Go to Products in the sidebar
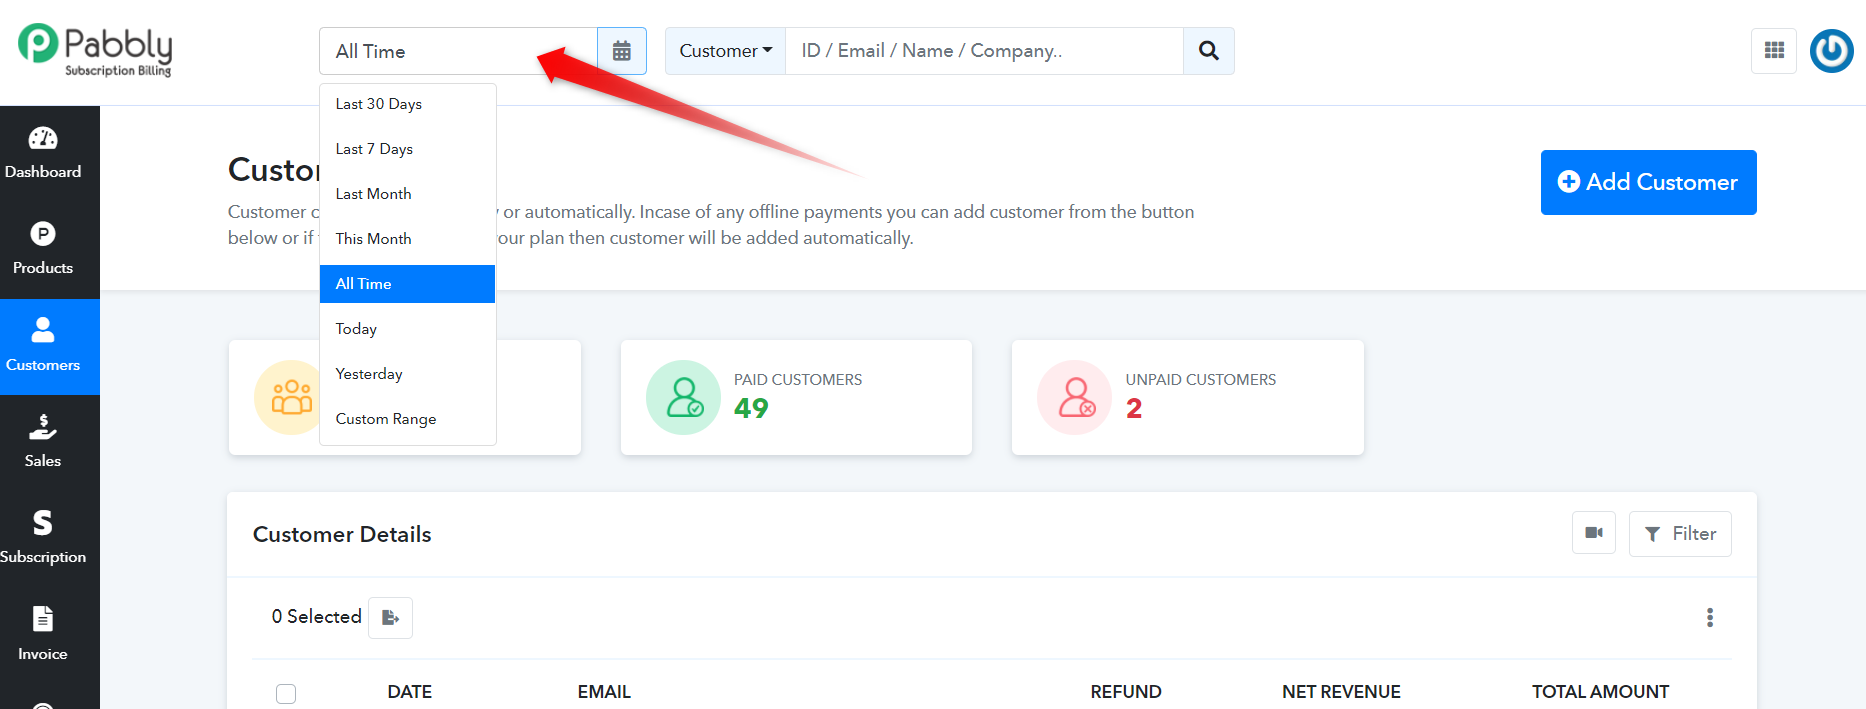Viewport: 1866px width, 709px height. 43,250
